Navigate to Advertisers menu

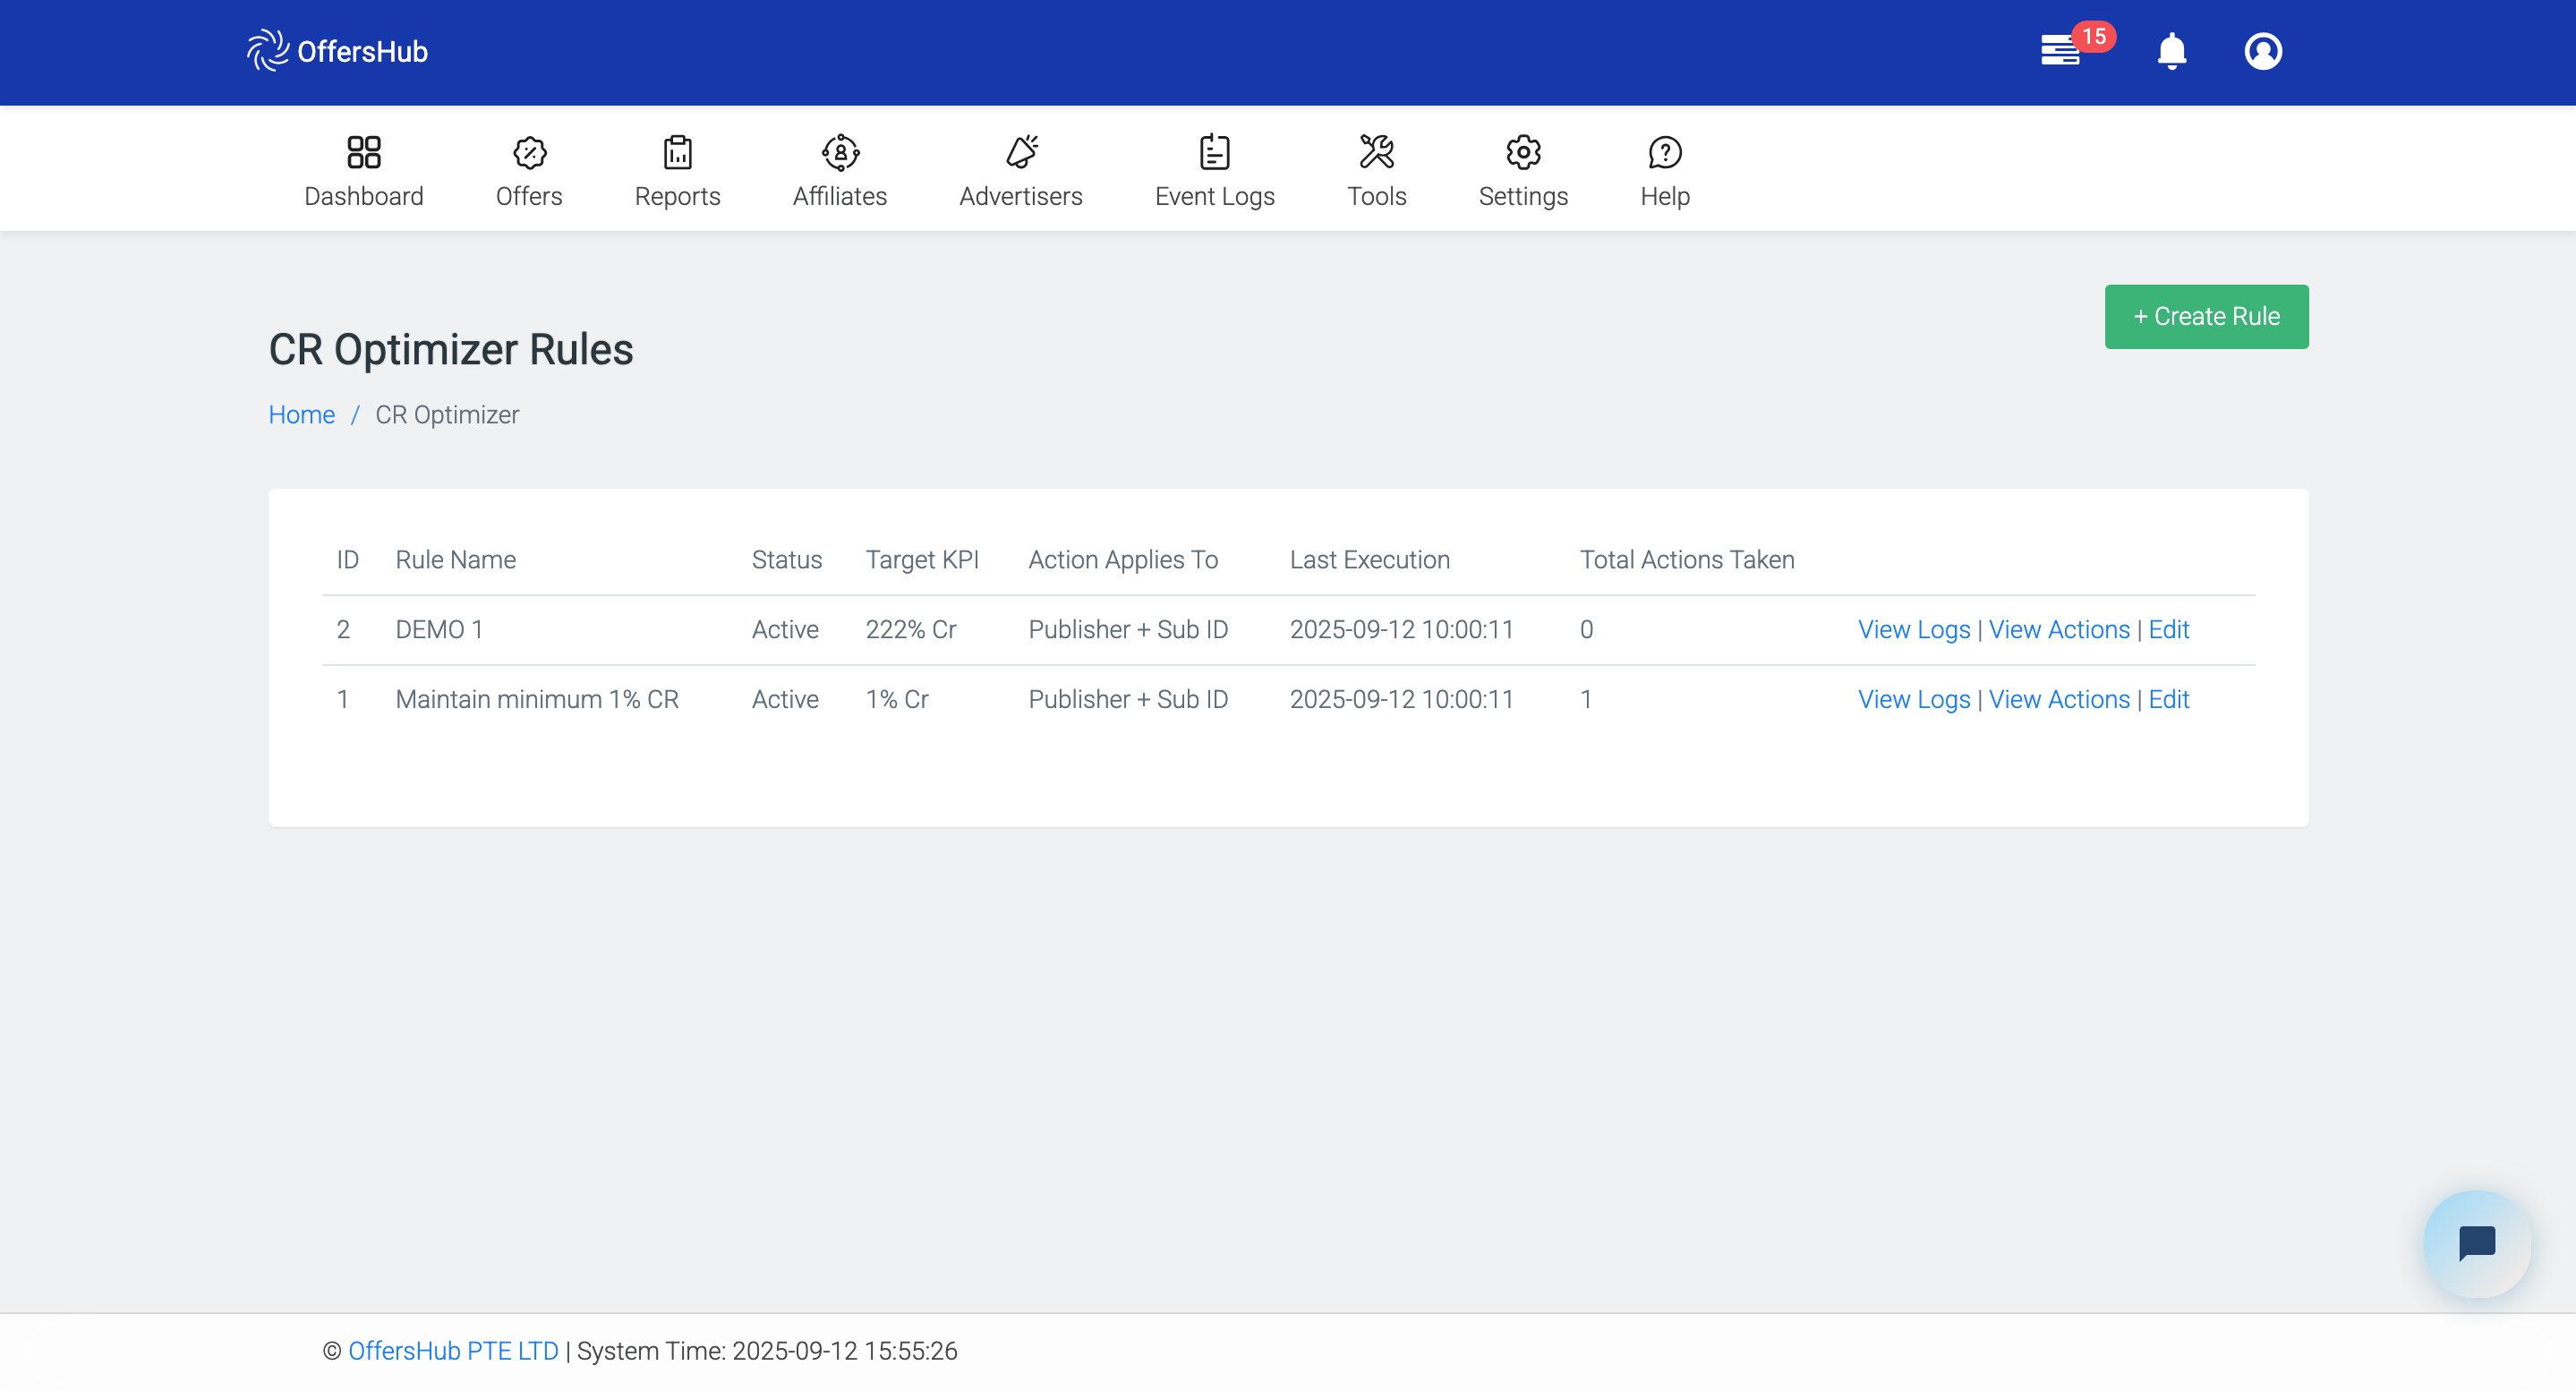[x=1020, y=172]
